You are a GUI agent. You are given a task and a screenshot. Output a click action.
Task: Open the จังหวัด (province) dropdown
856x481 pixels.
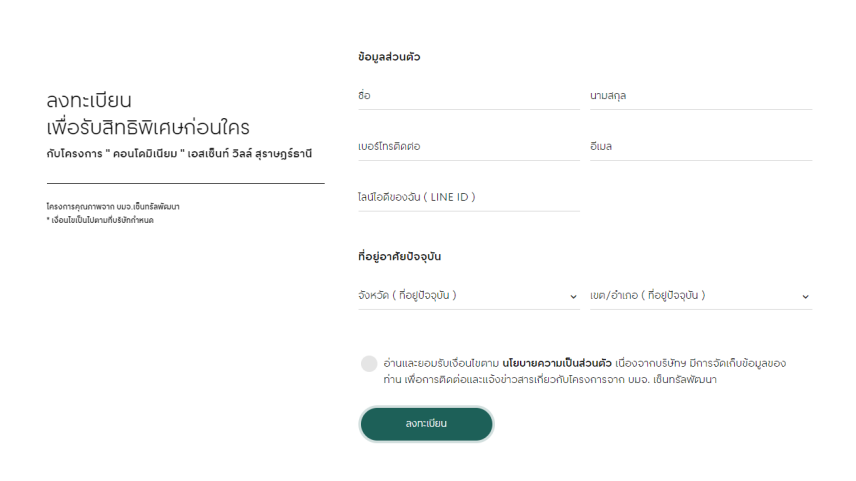460,296
